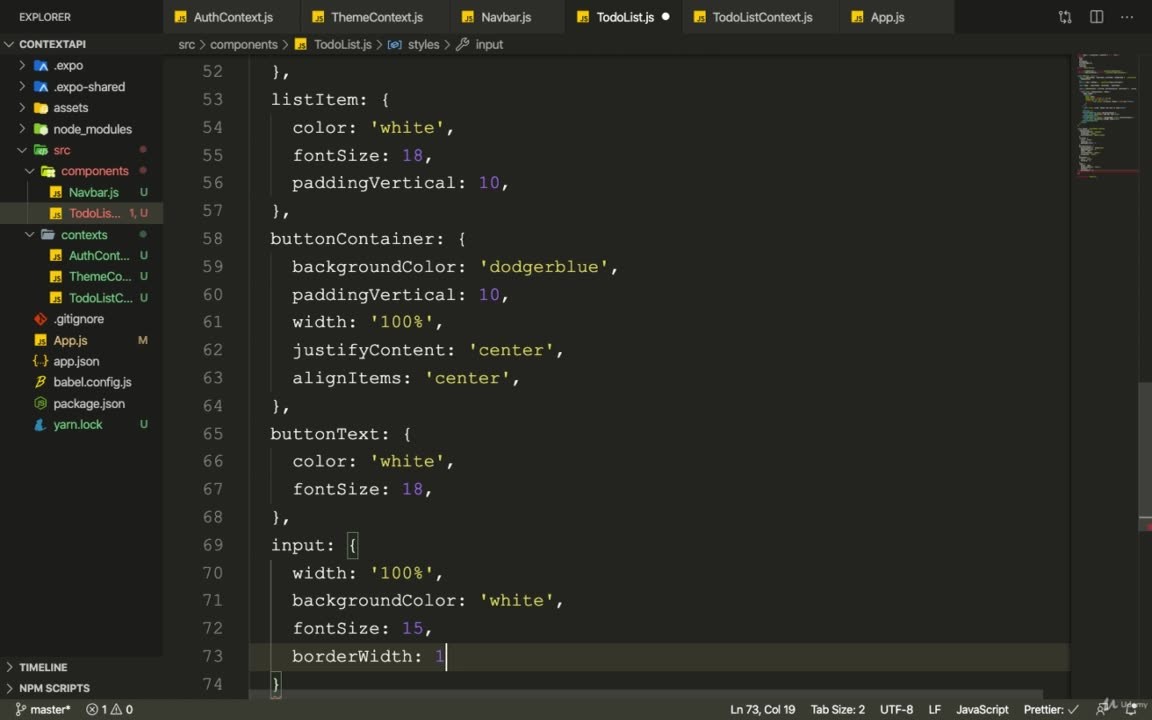Open TodoListContext file in explorer tree
The width and height of the screenshot is (1152, 720).
tap(101, 298)
